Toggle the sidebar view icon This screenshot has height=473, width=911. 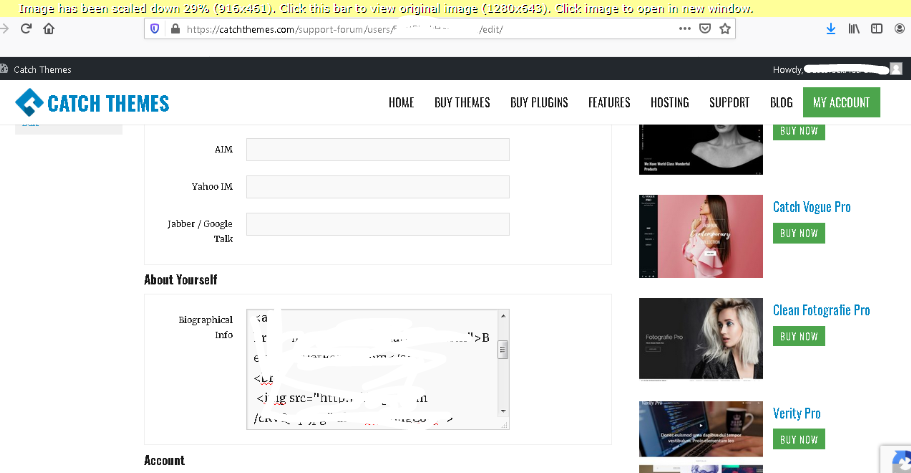(x=877, y=28)
